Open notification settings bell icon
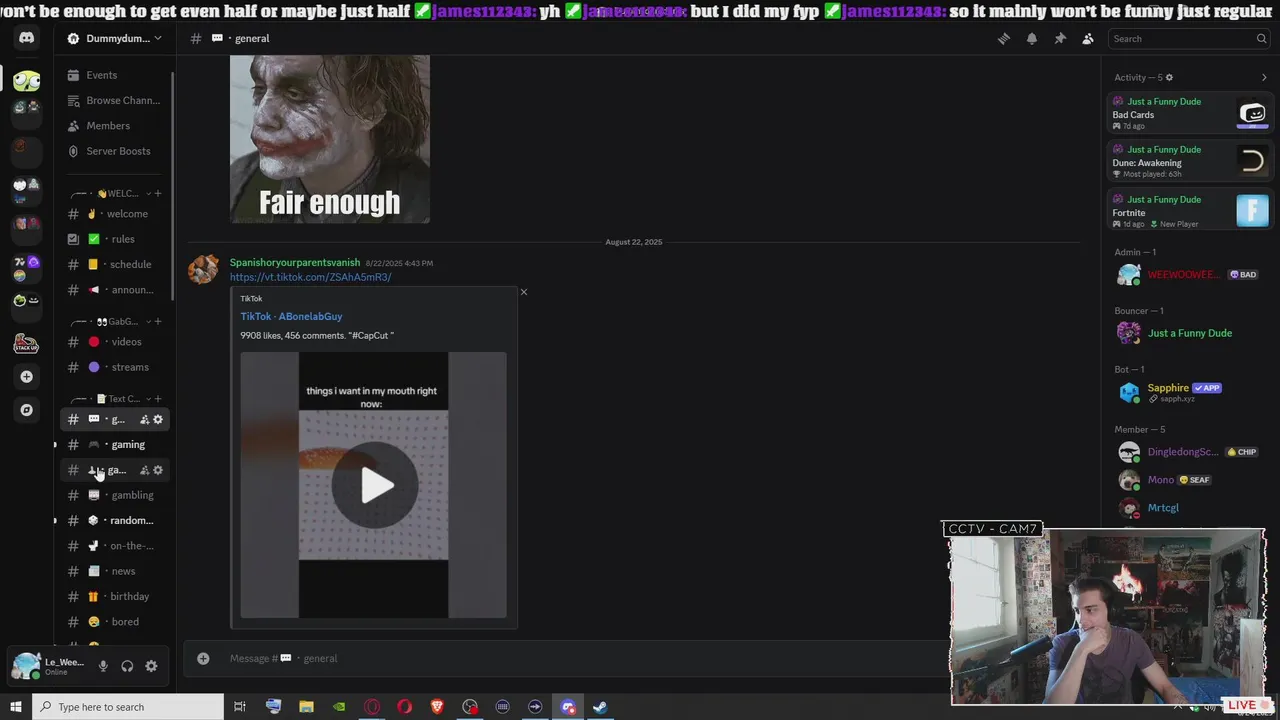This screenshot has height=720, width=1280. [1031, 38]
